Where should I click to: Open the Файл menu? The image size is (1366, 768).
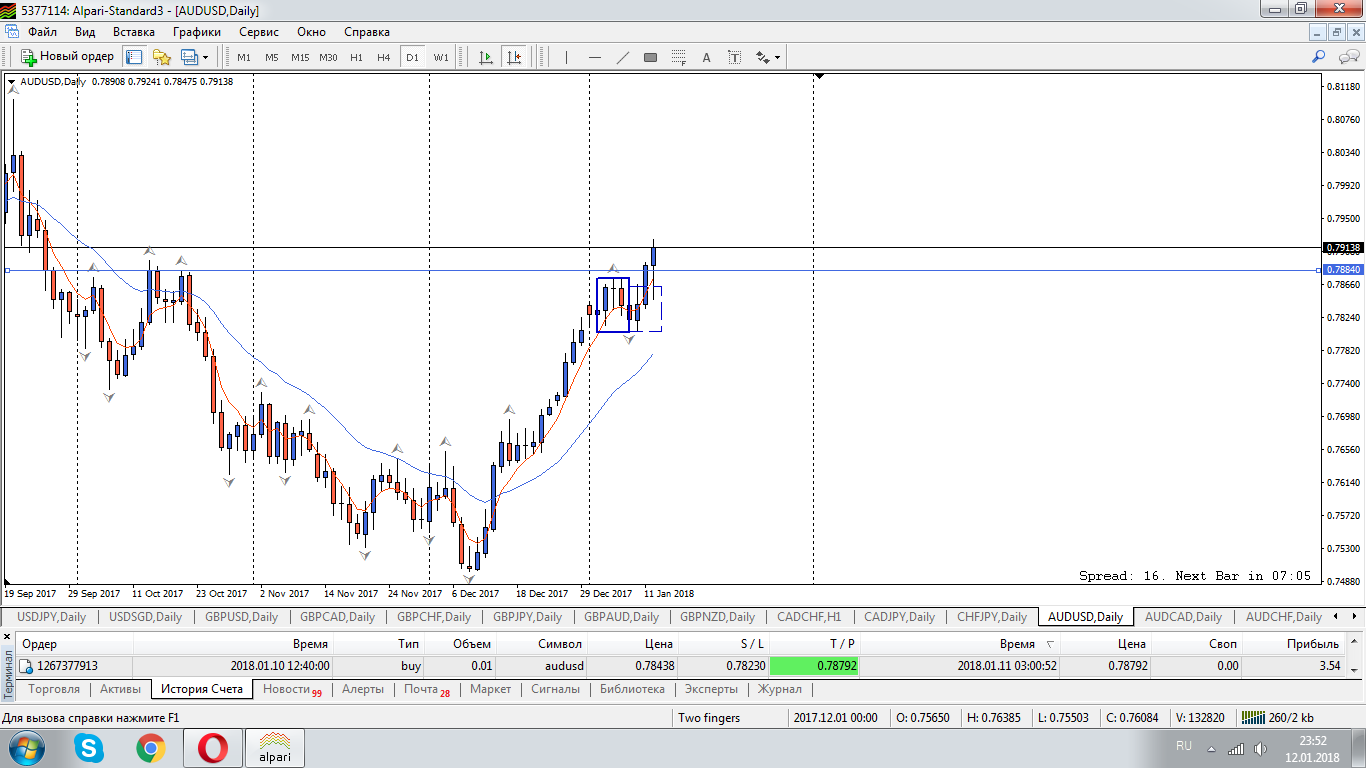[42, 32]
